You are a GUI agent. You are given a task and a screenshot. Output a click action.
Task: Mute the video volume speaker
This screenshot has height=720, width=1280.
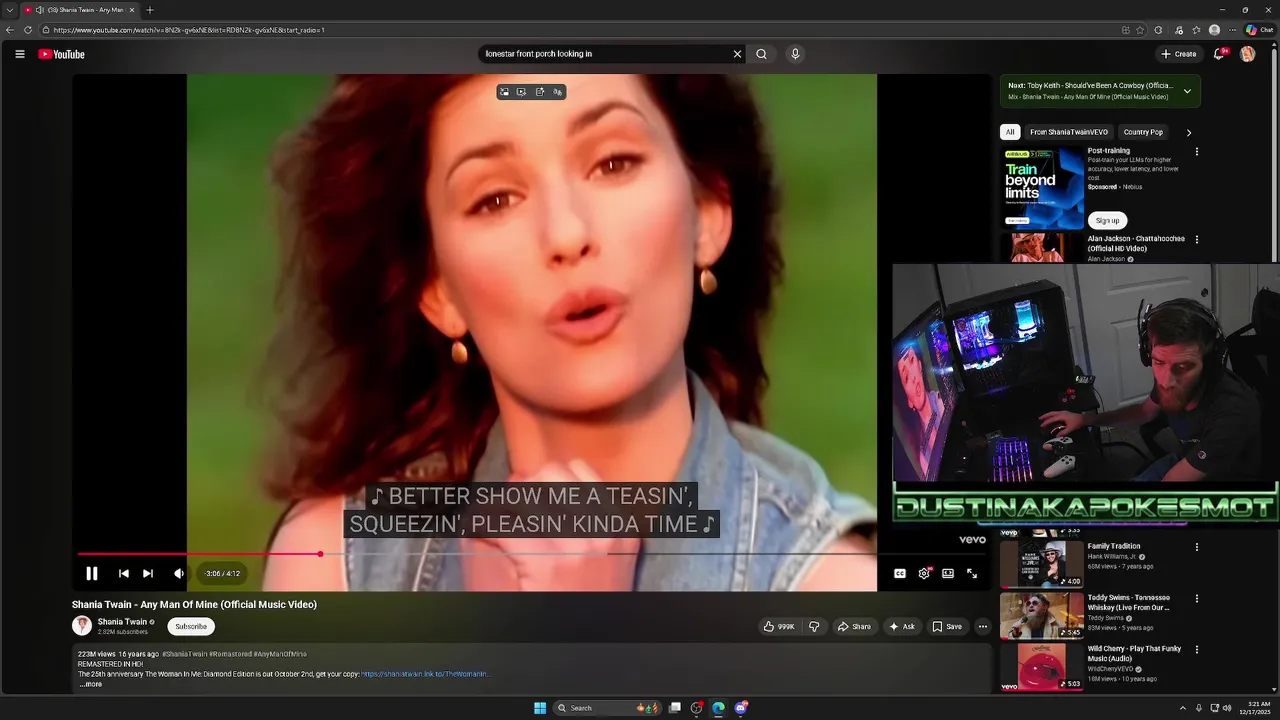(x=178, y=573)
